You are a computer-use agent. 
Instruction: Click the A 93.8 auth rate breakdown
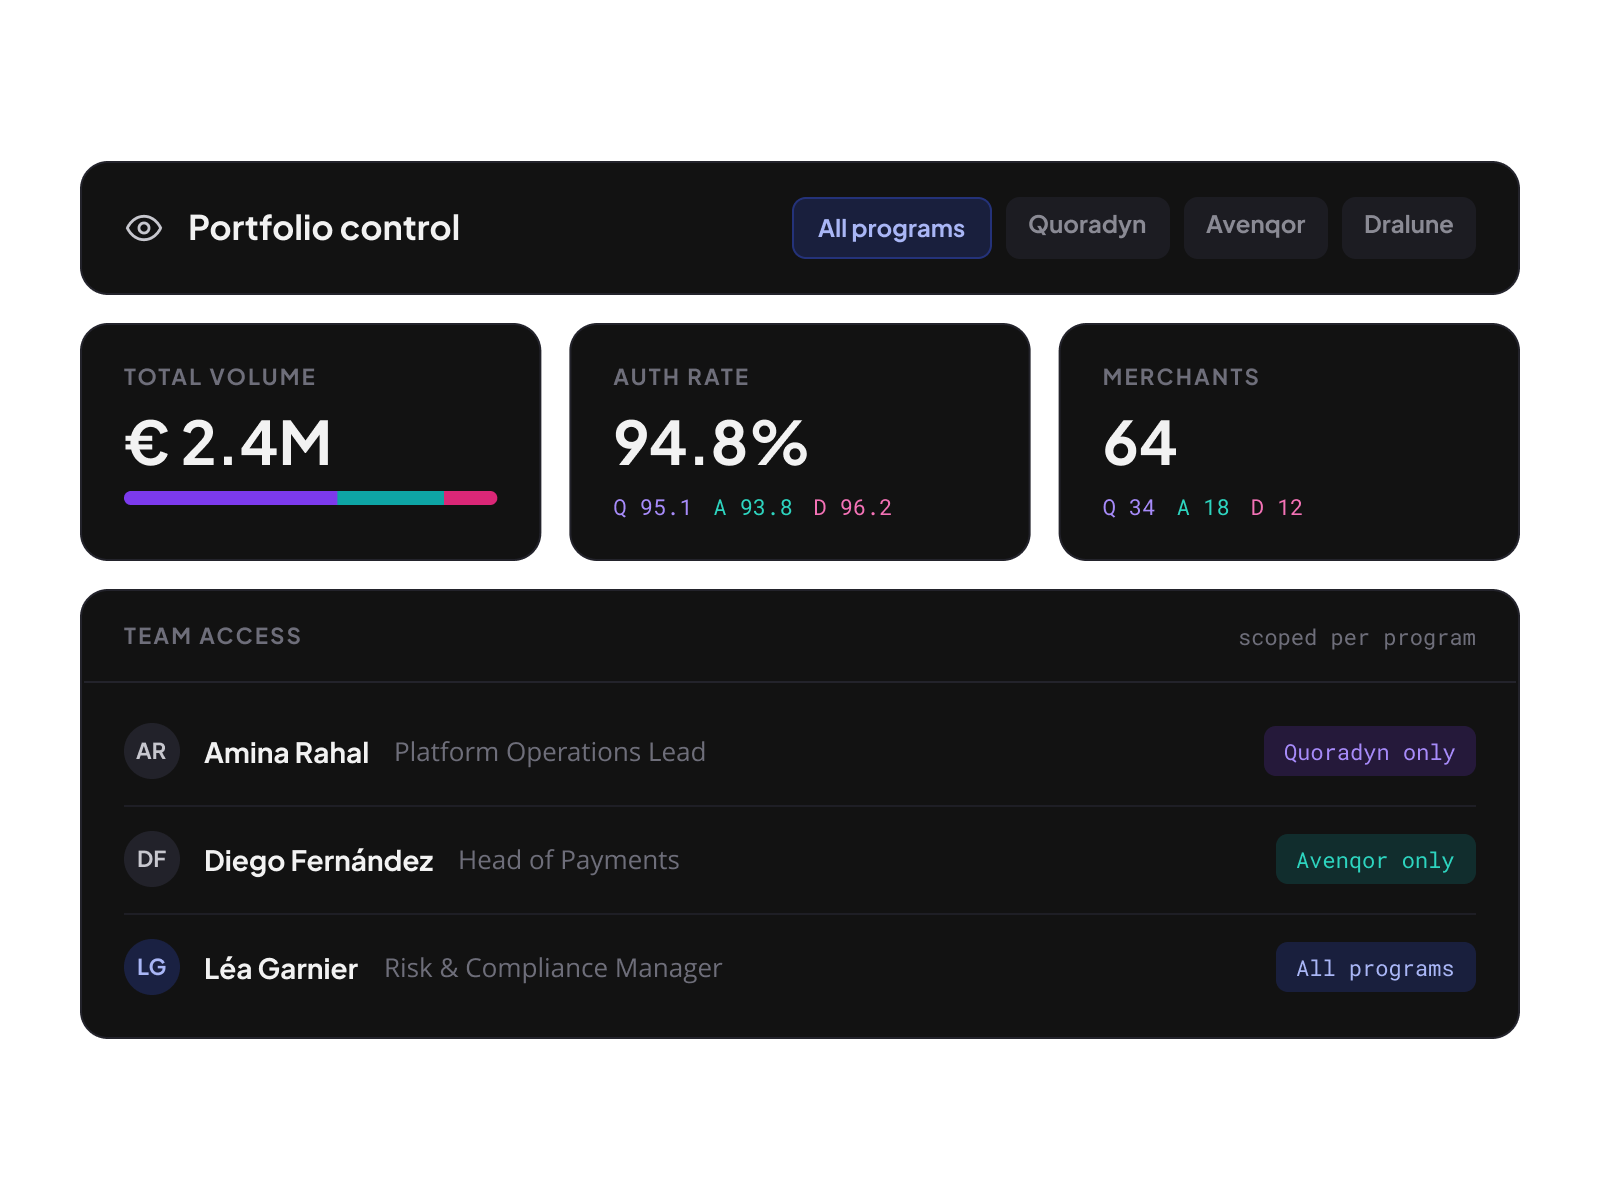point(752,508)
